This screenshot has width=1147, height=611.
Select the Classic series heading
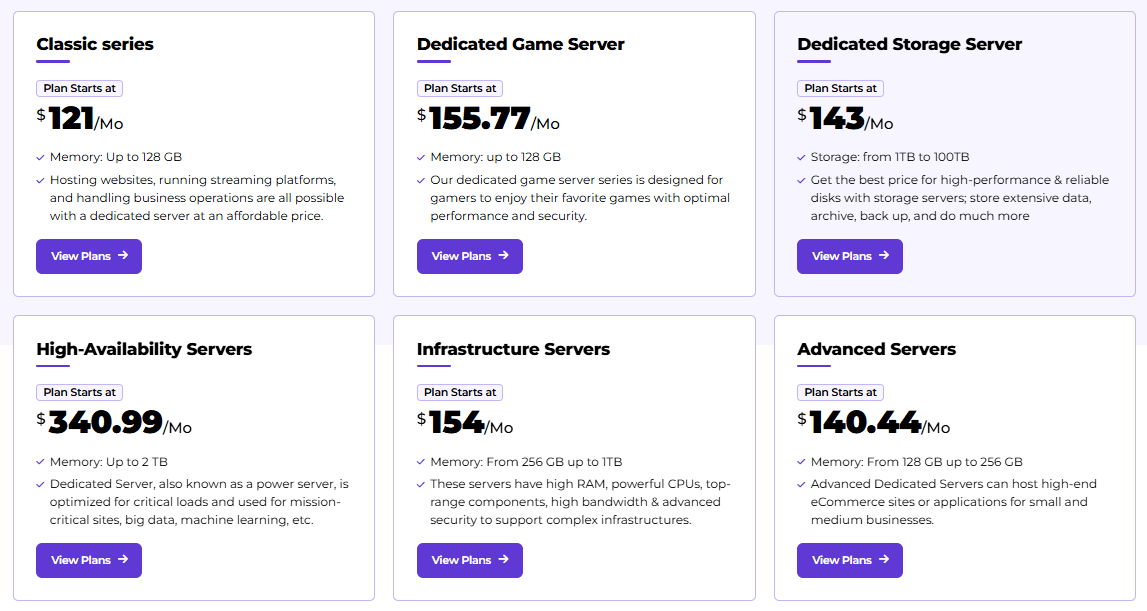click(95, 44)
